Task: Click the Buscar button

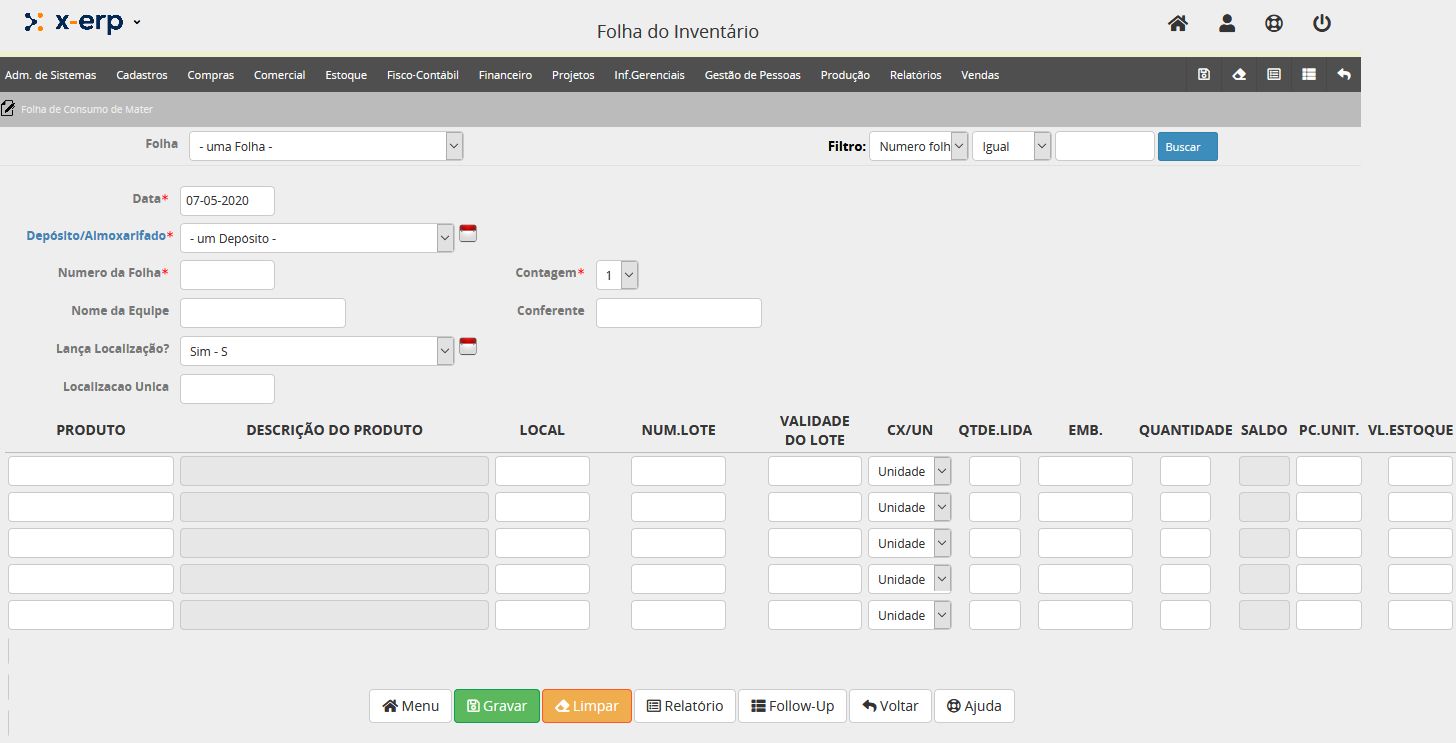Action: (x=1188, y=146)
